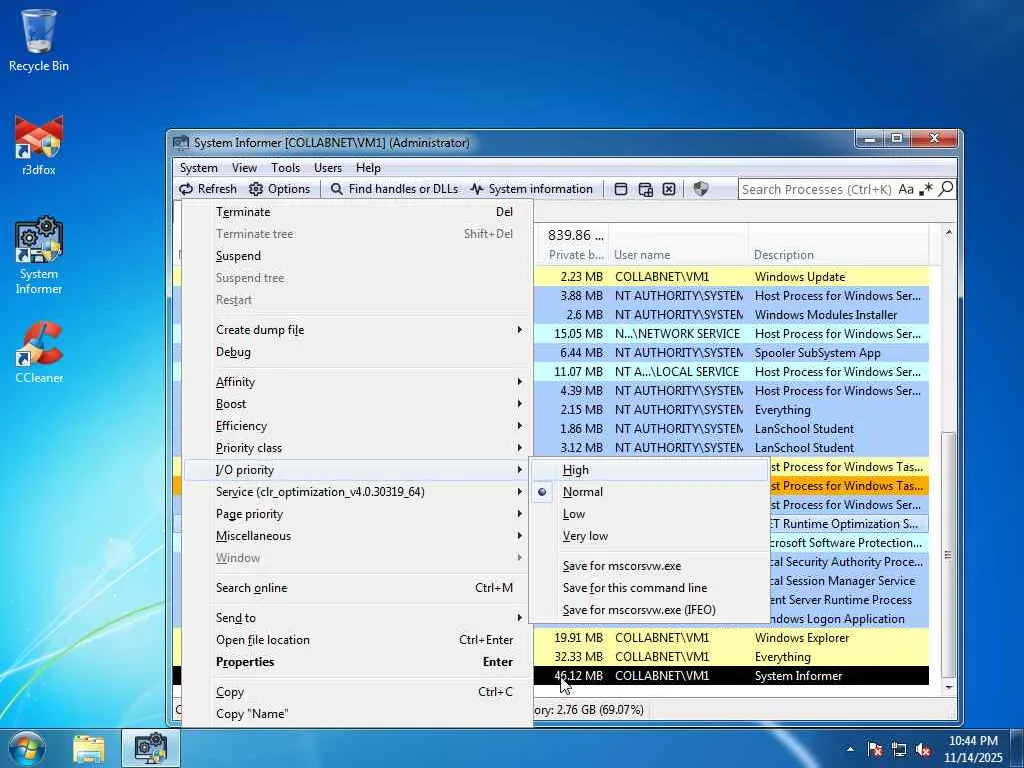Expand the Send to submenu
This screenshot has width=1024, height=768.
[x=357, y=618]
